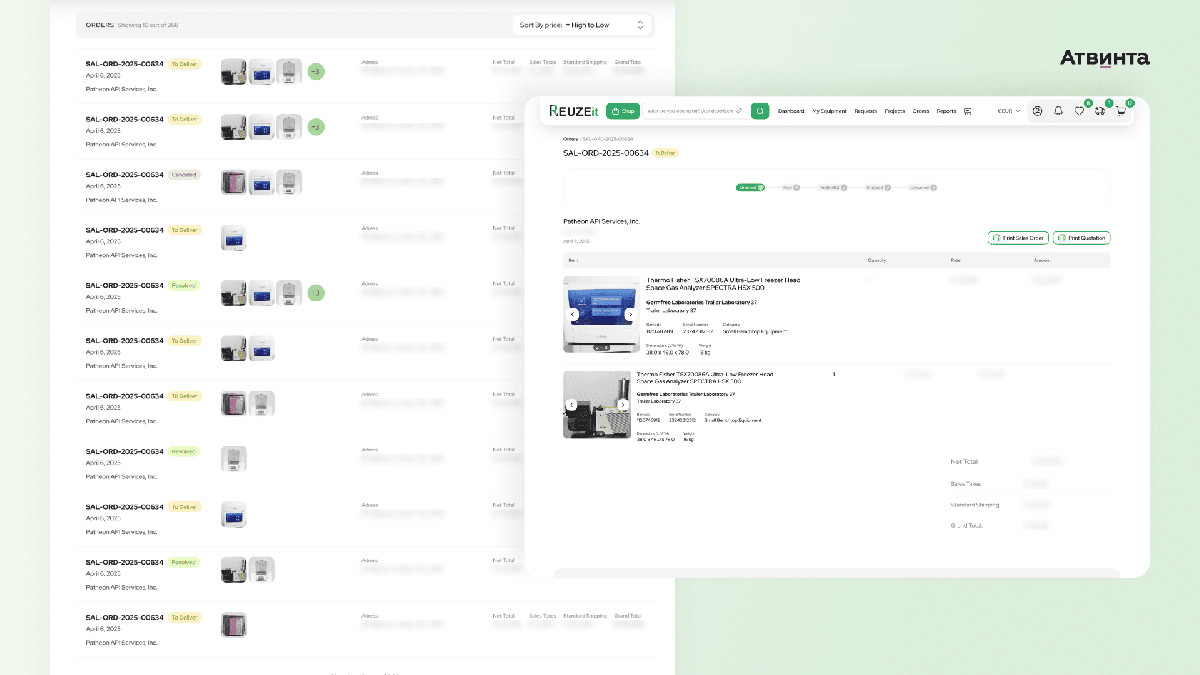Open notifications bell icon

(x=1058, y=111)
